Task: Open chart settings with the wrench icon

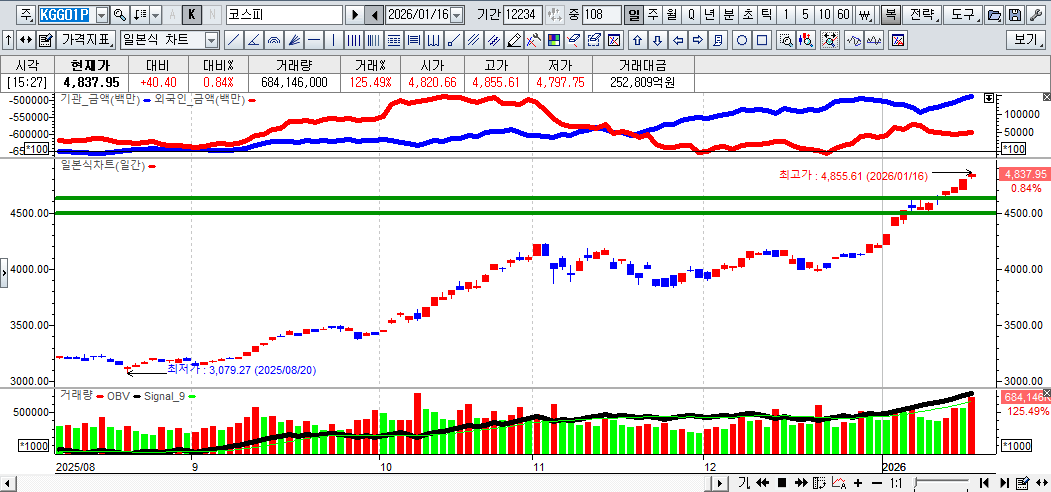Action: point(1035,15)
